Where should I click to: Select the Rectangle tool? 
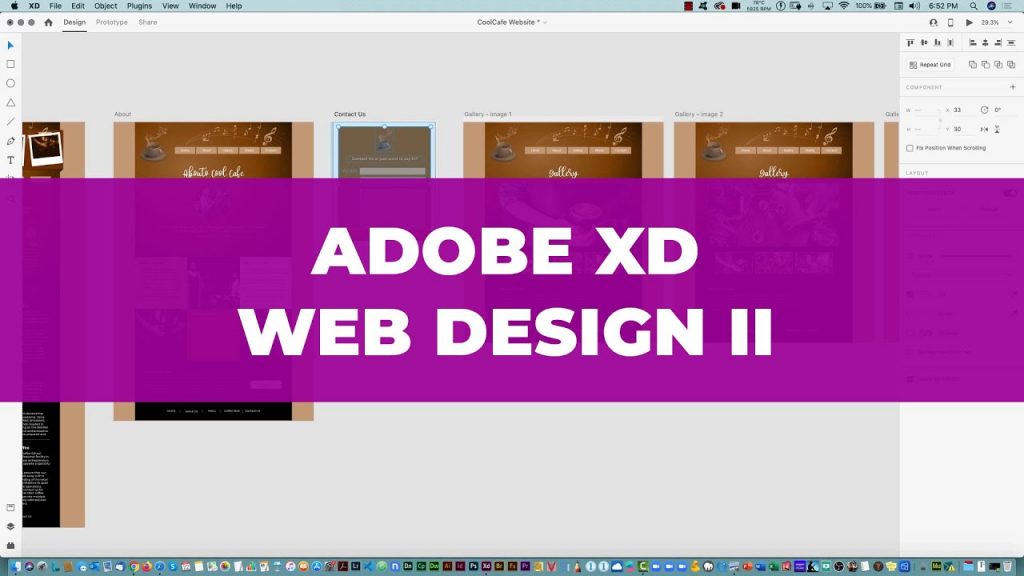point(10,63)
